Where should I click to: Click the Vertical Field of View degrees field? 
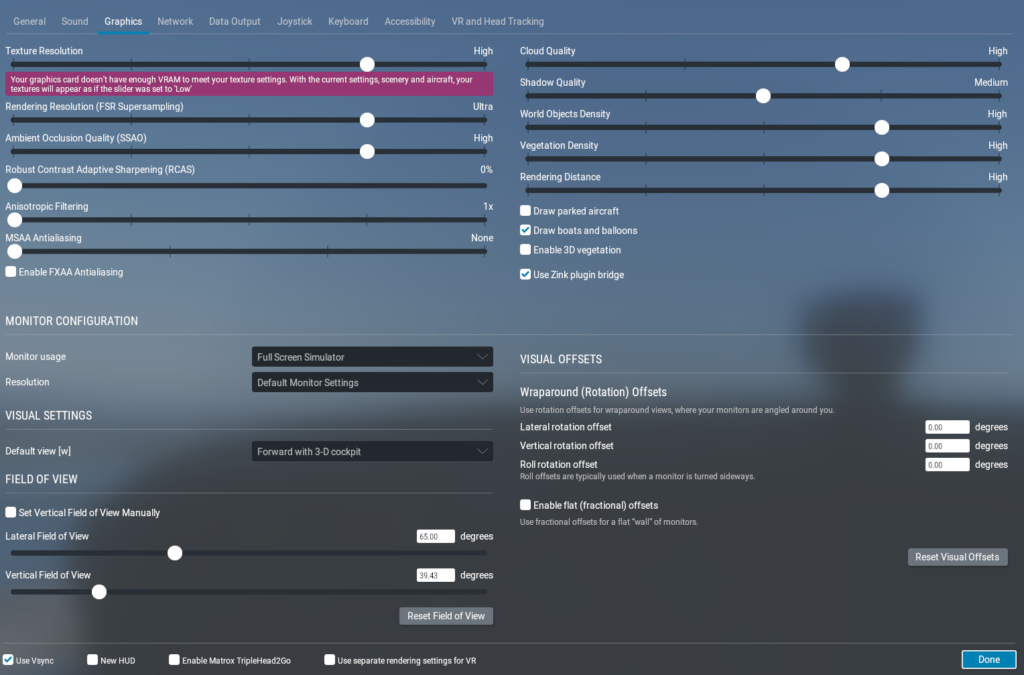pos(436,575)
